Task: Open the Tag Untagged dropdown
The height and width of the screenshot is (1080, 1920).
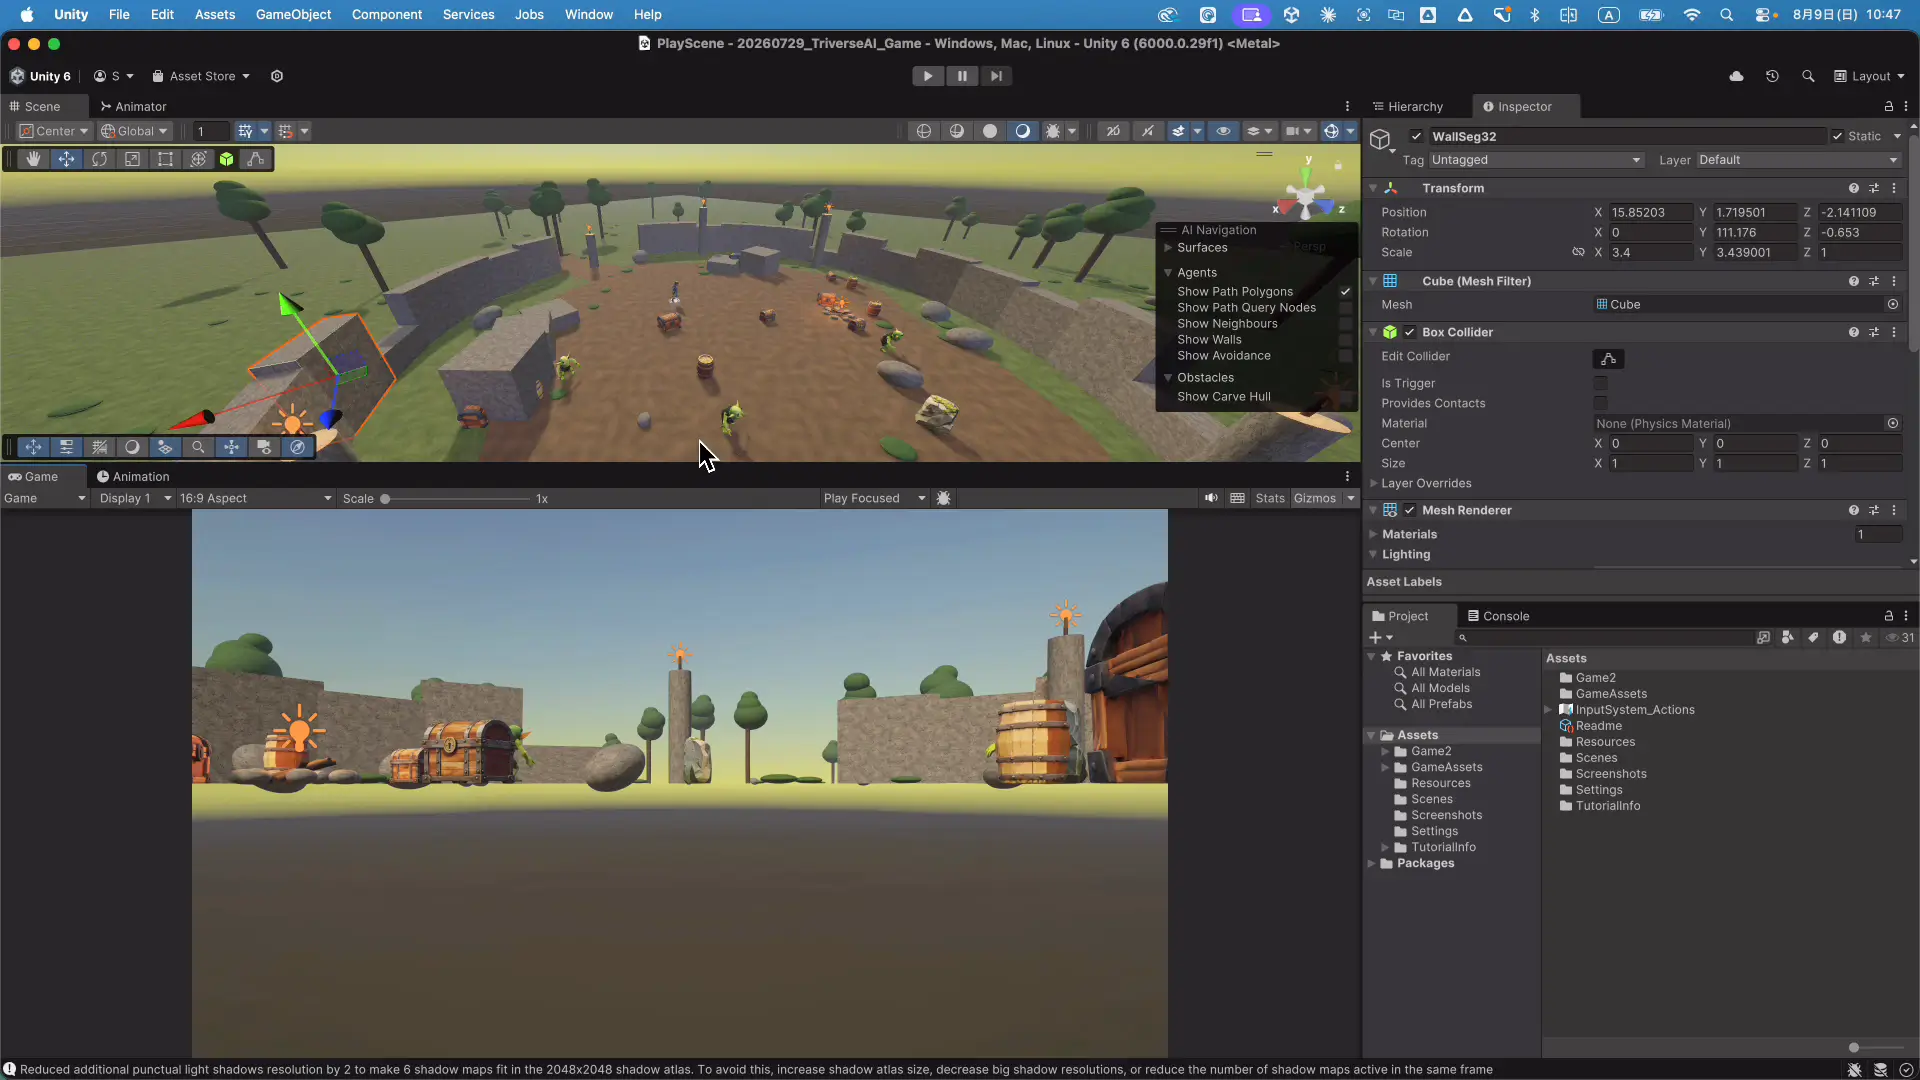Action: [1536, 160]
